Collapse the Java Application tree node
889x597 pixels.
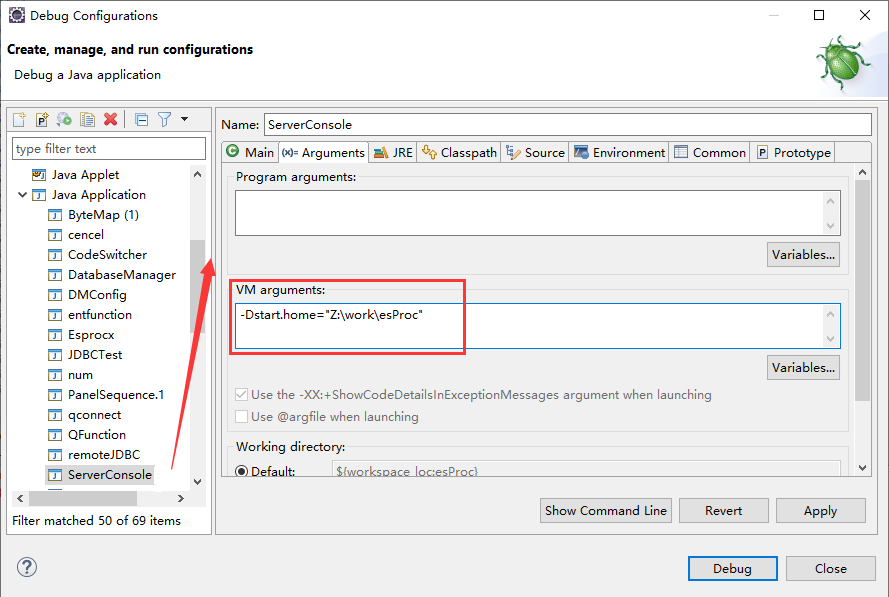tap(22, 195)
